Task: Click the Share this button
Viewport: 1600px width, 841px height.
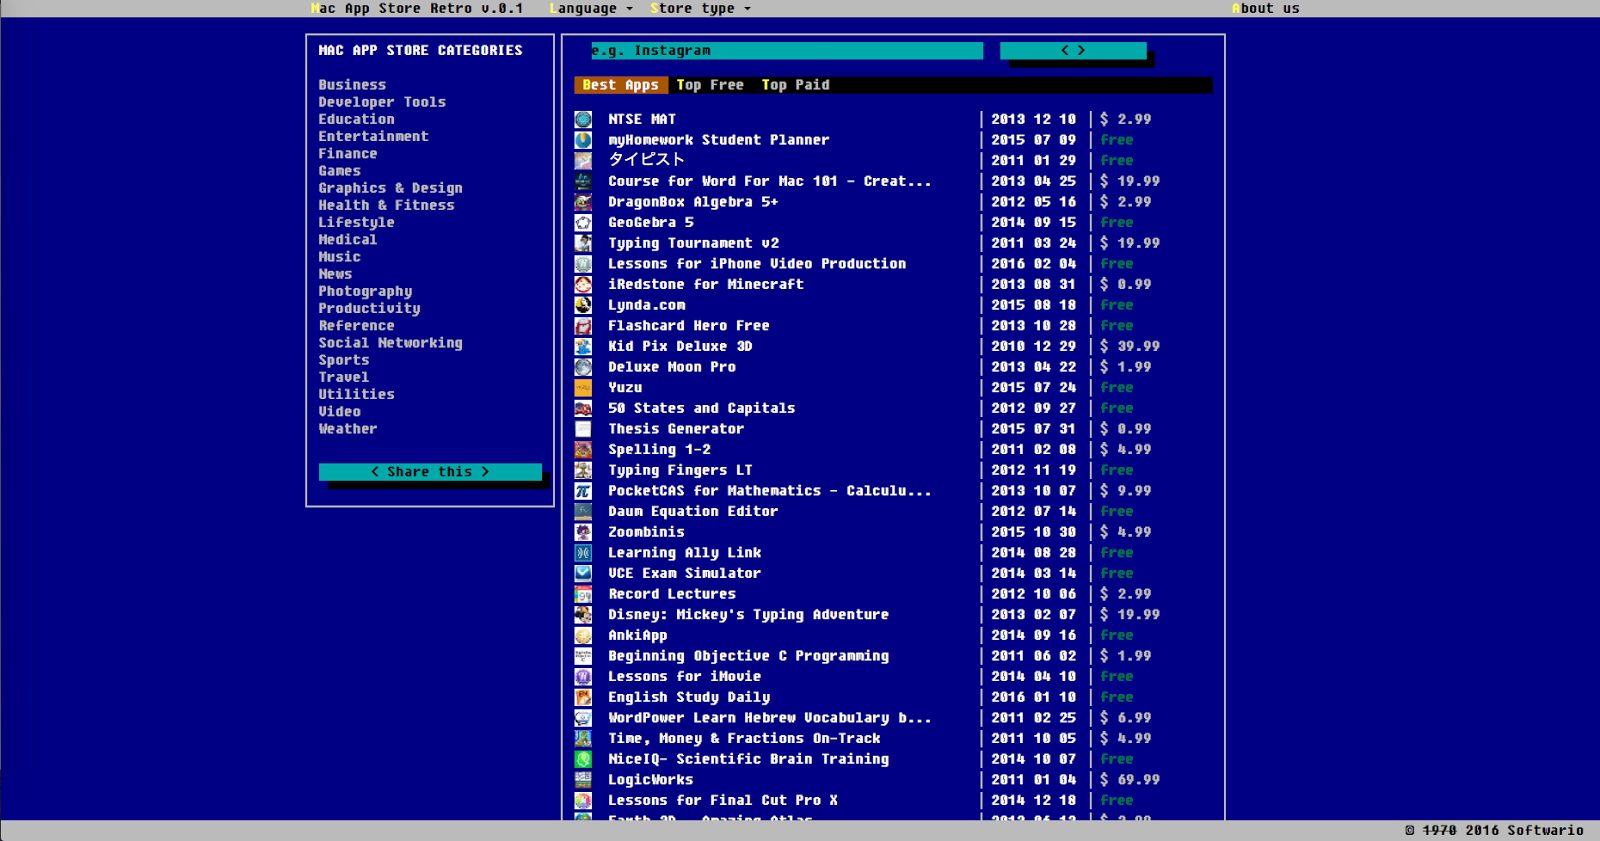Action: pos(430,472)
